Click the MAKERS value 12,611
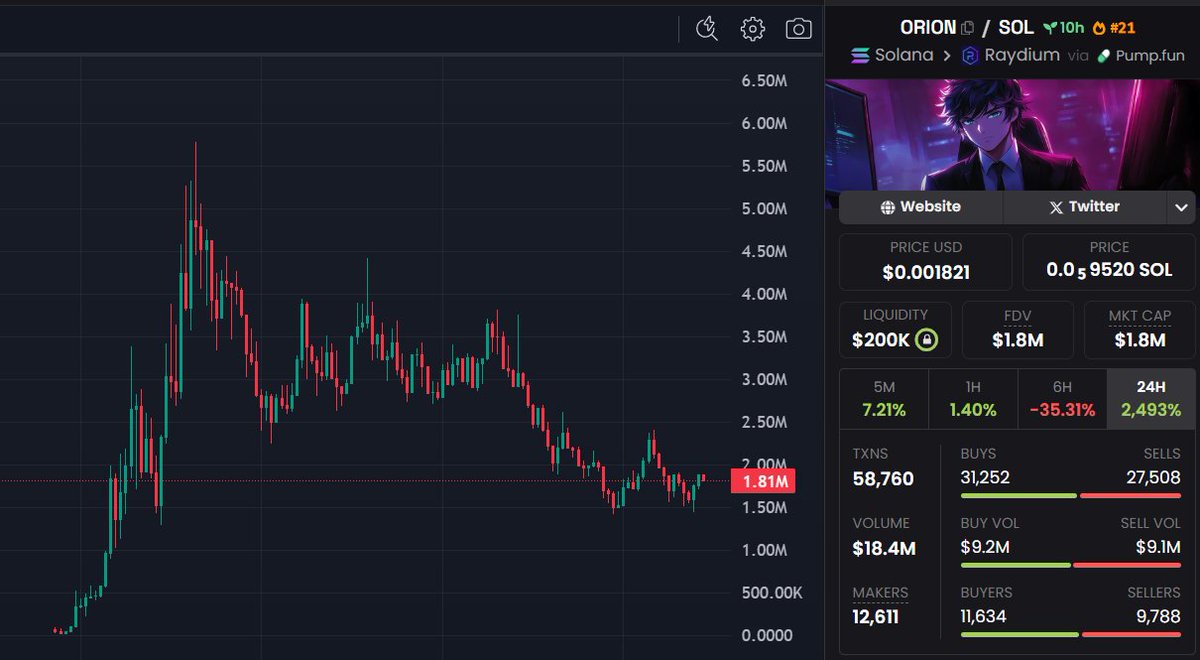Screen dimensions: 1200x660 click(x=875, y=617)
